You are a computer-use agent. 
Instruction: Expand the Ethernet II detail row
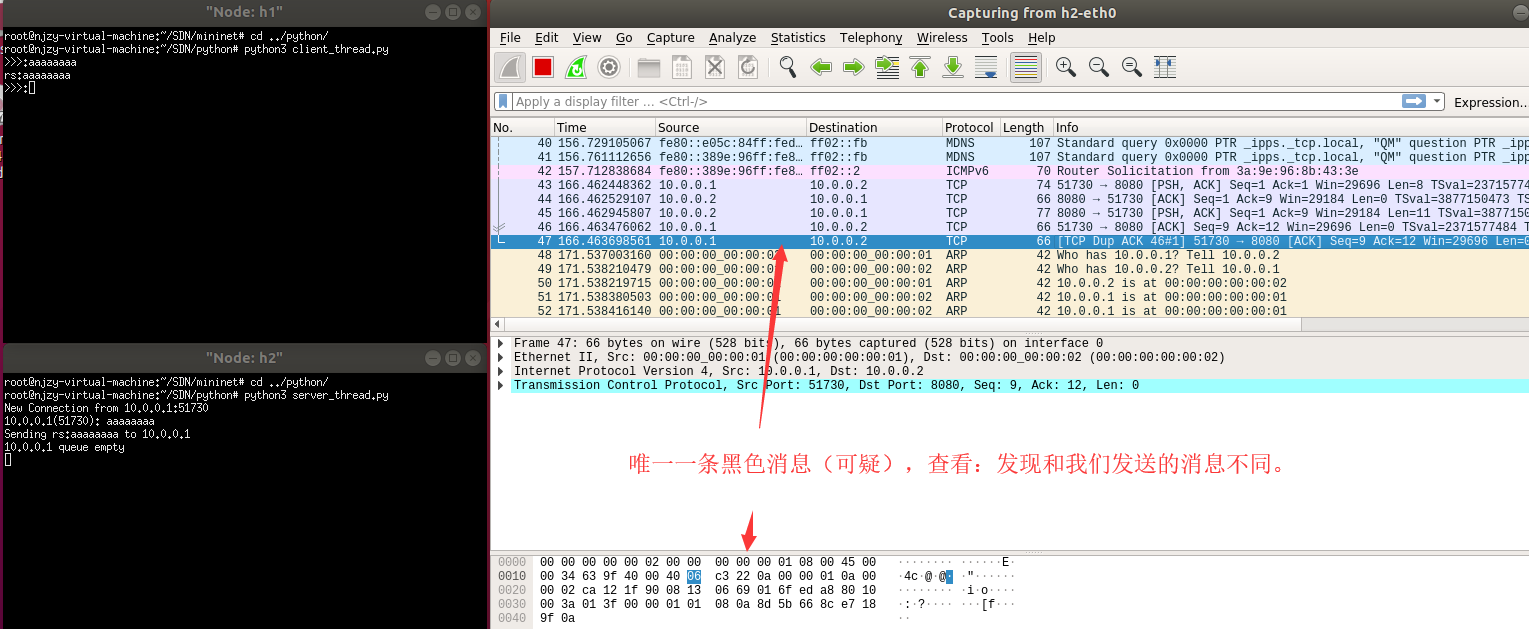click(501, 357)
